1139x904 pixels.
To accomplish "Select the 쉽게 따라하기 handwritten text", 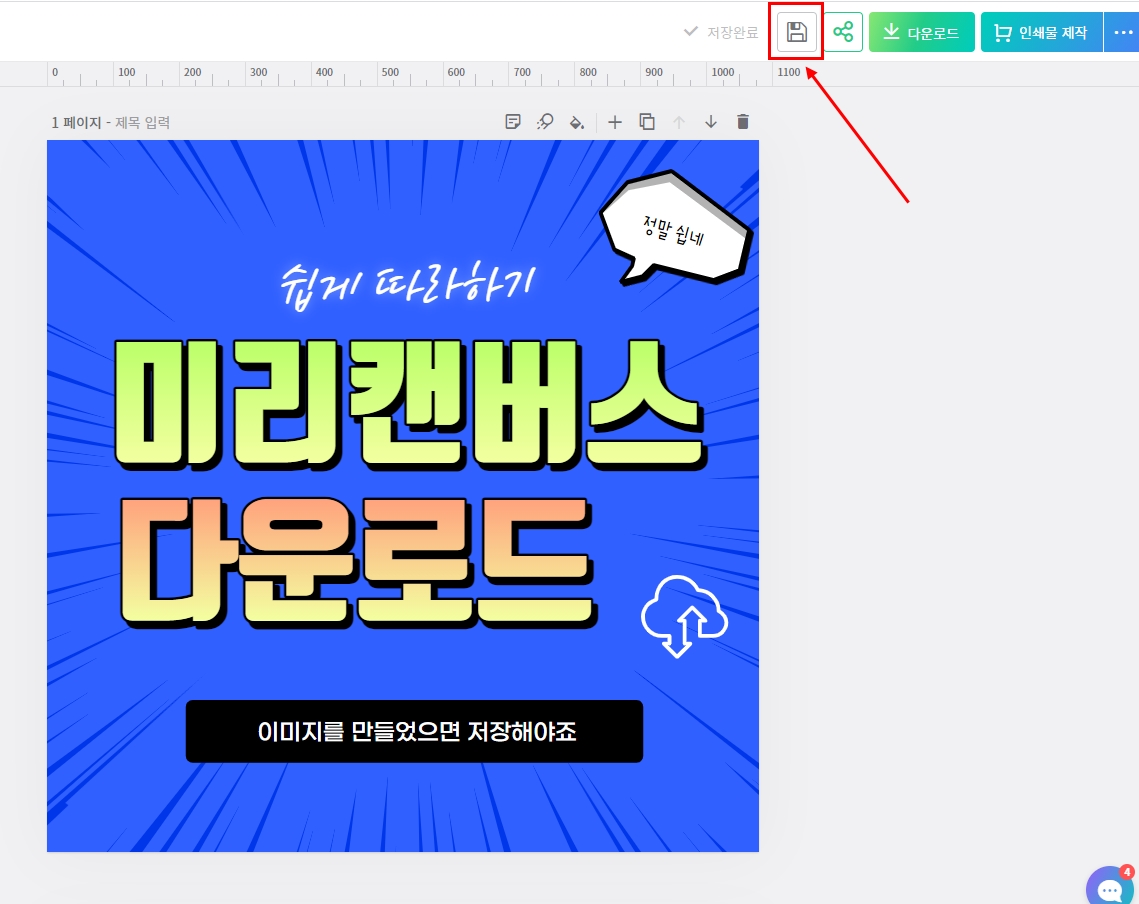I will [407, 284].
